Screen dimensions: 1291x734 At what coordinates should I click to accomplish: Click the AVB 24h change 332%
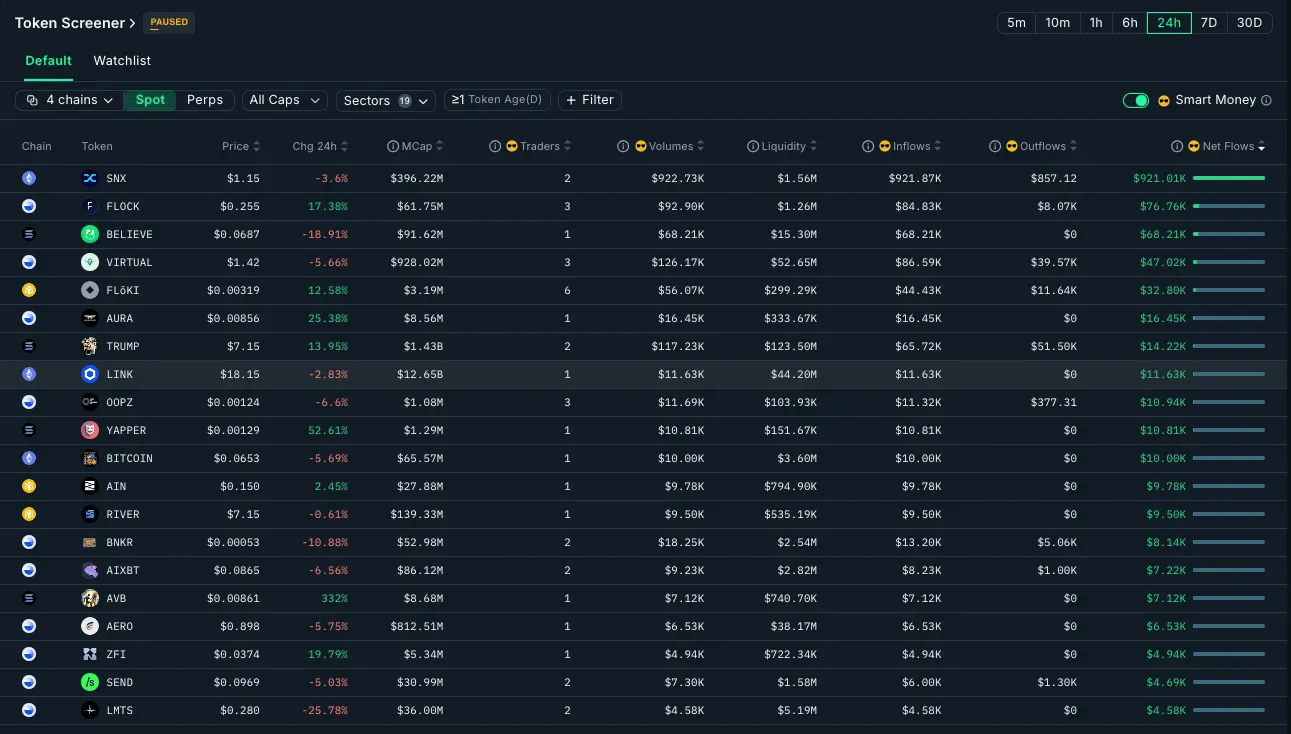tap(335, 598)
